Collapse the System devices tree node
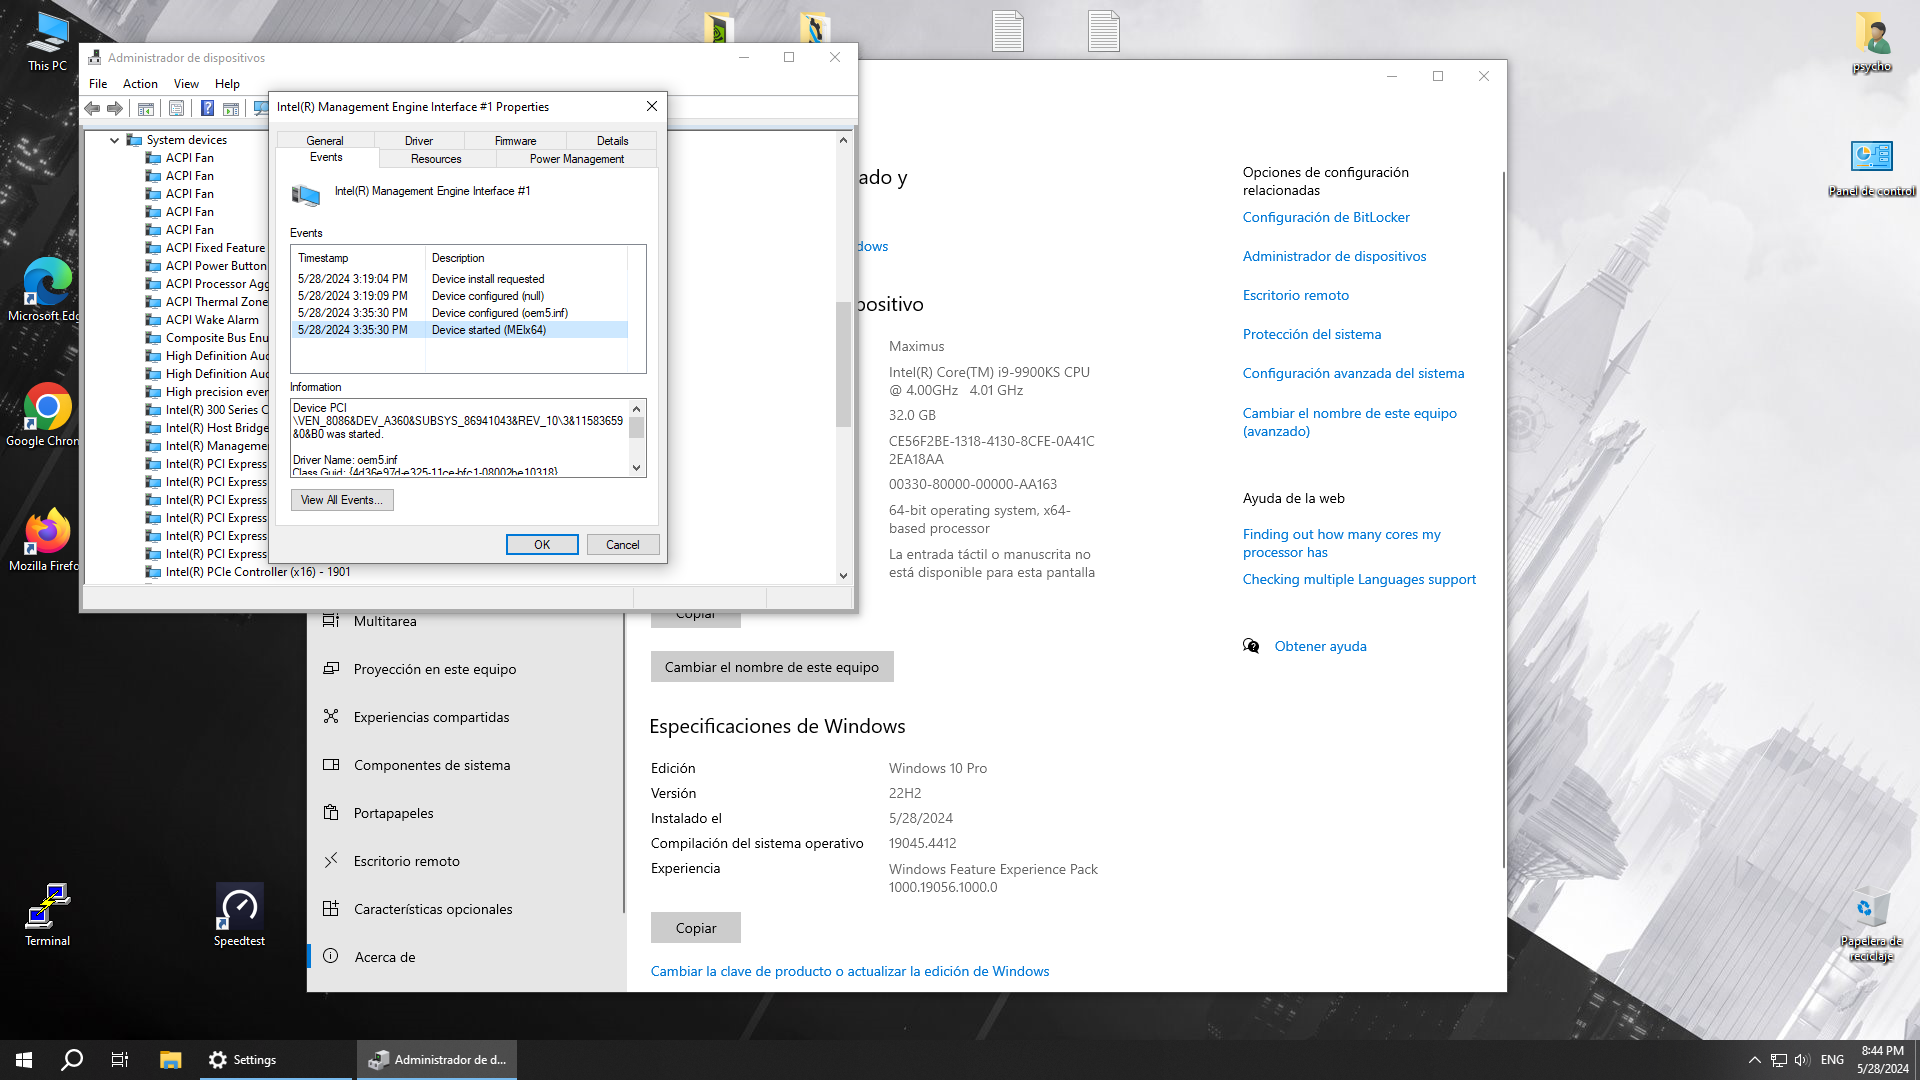1920x1080 pixels. click(x=115, y=140)
